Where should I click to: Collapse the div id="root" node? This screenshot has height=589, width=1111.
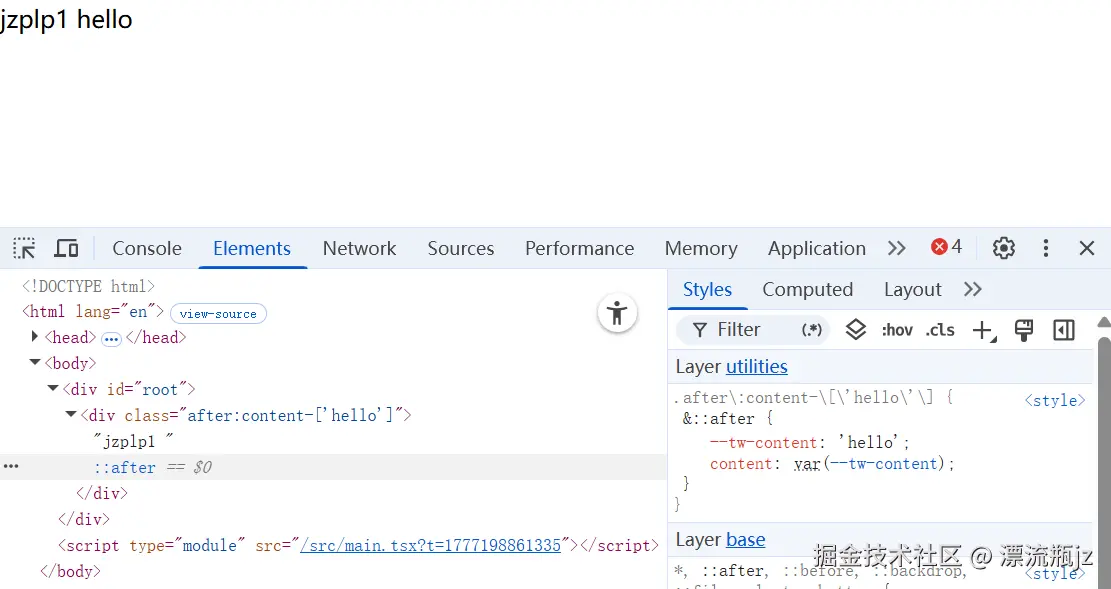[x=52, y=388]
